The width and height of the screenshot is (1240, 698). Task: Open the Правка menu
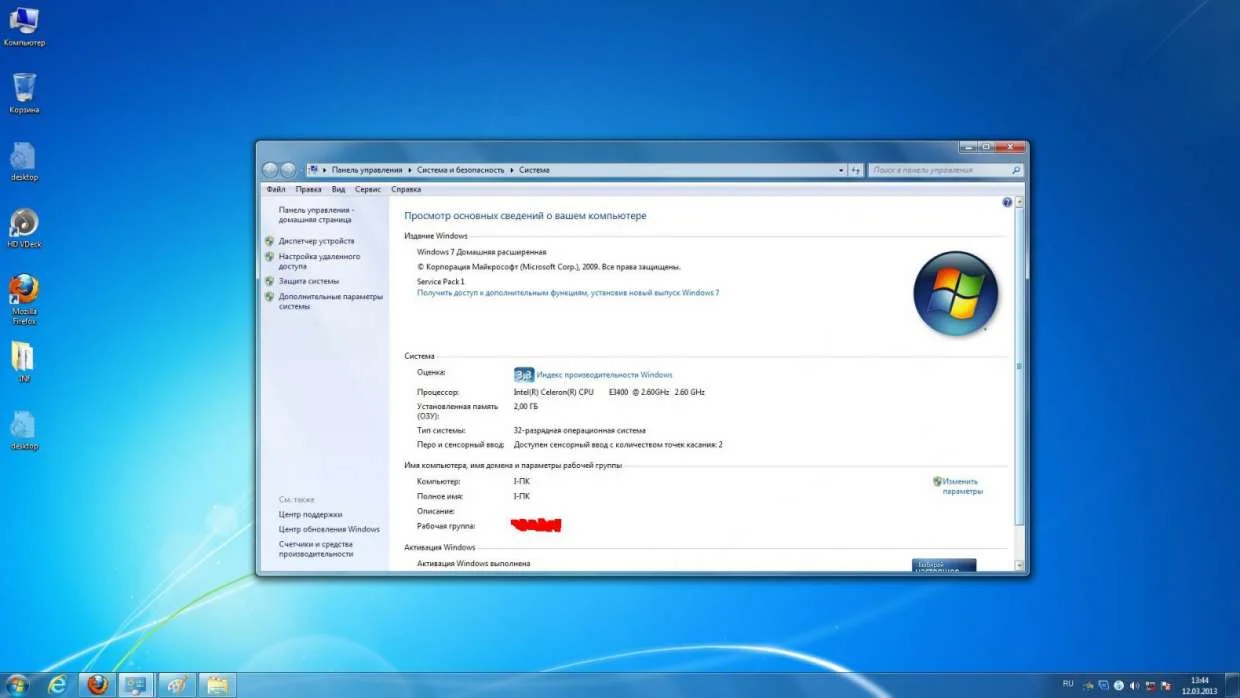point(308,189)
